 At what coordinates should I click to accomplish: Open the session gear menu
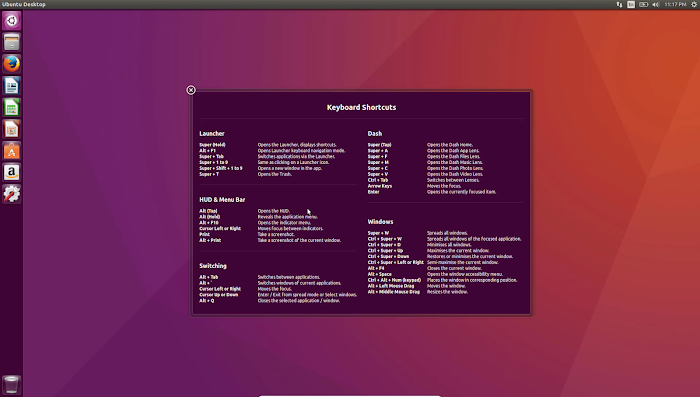coord(694,4)
